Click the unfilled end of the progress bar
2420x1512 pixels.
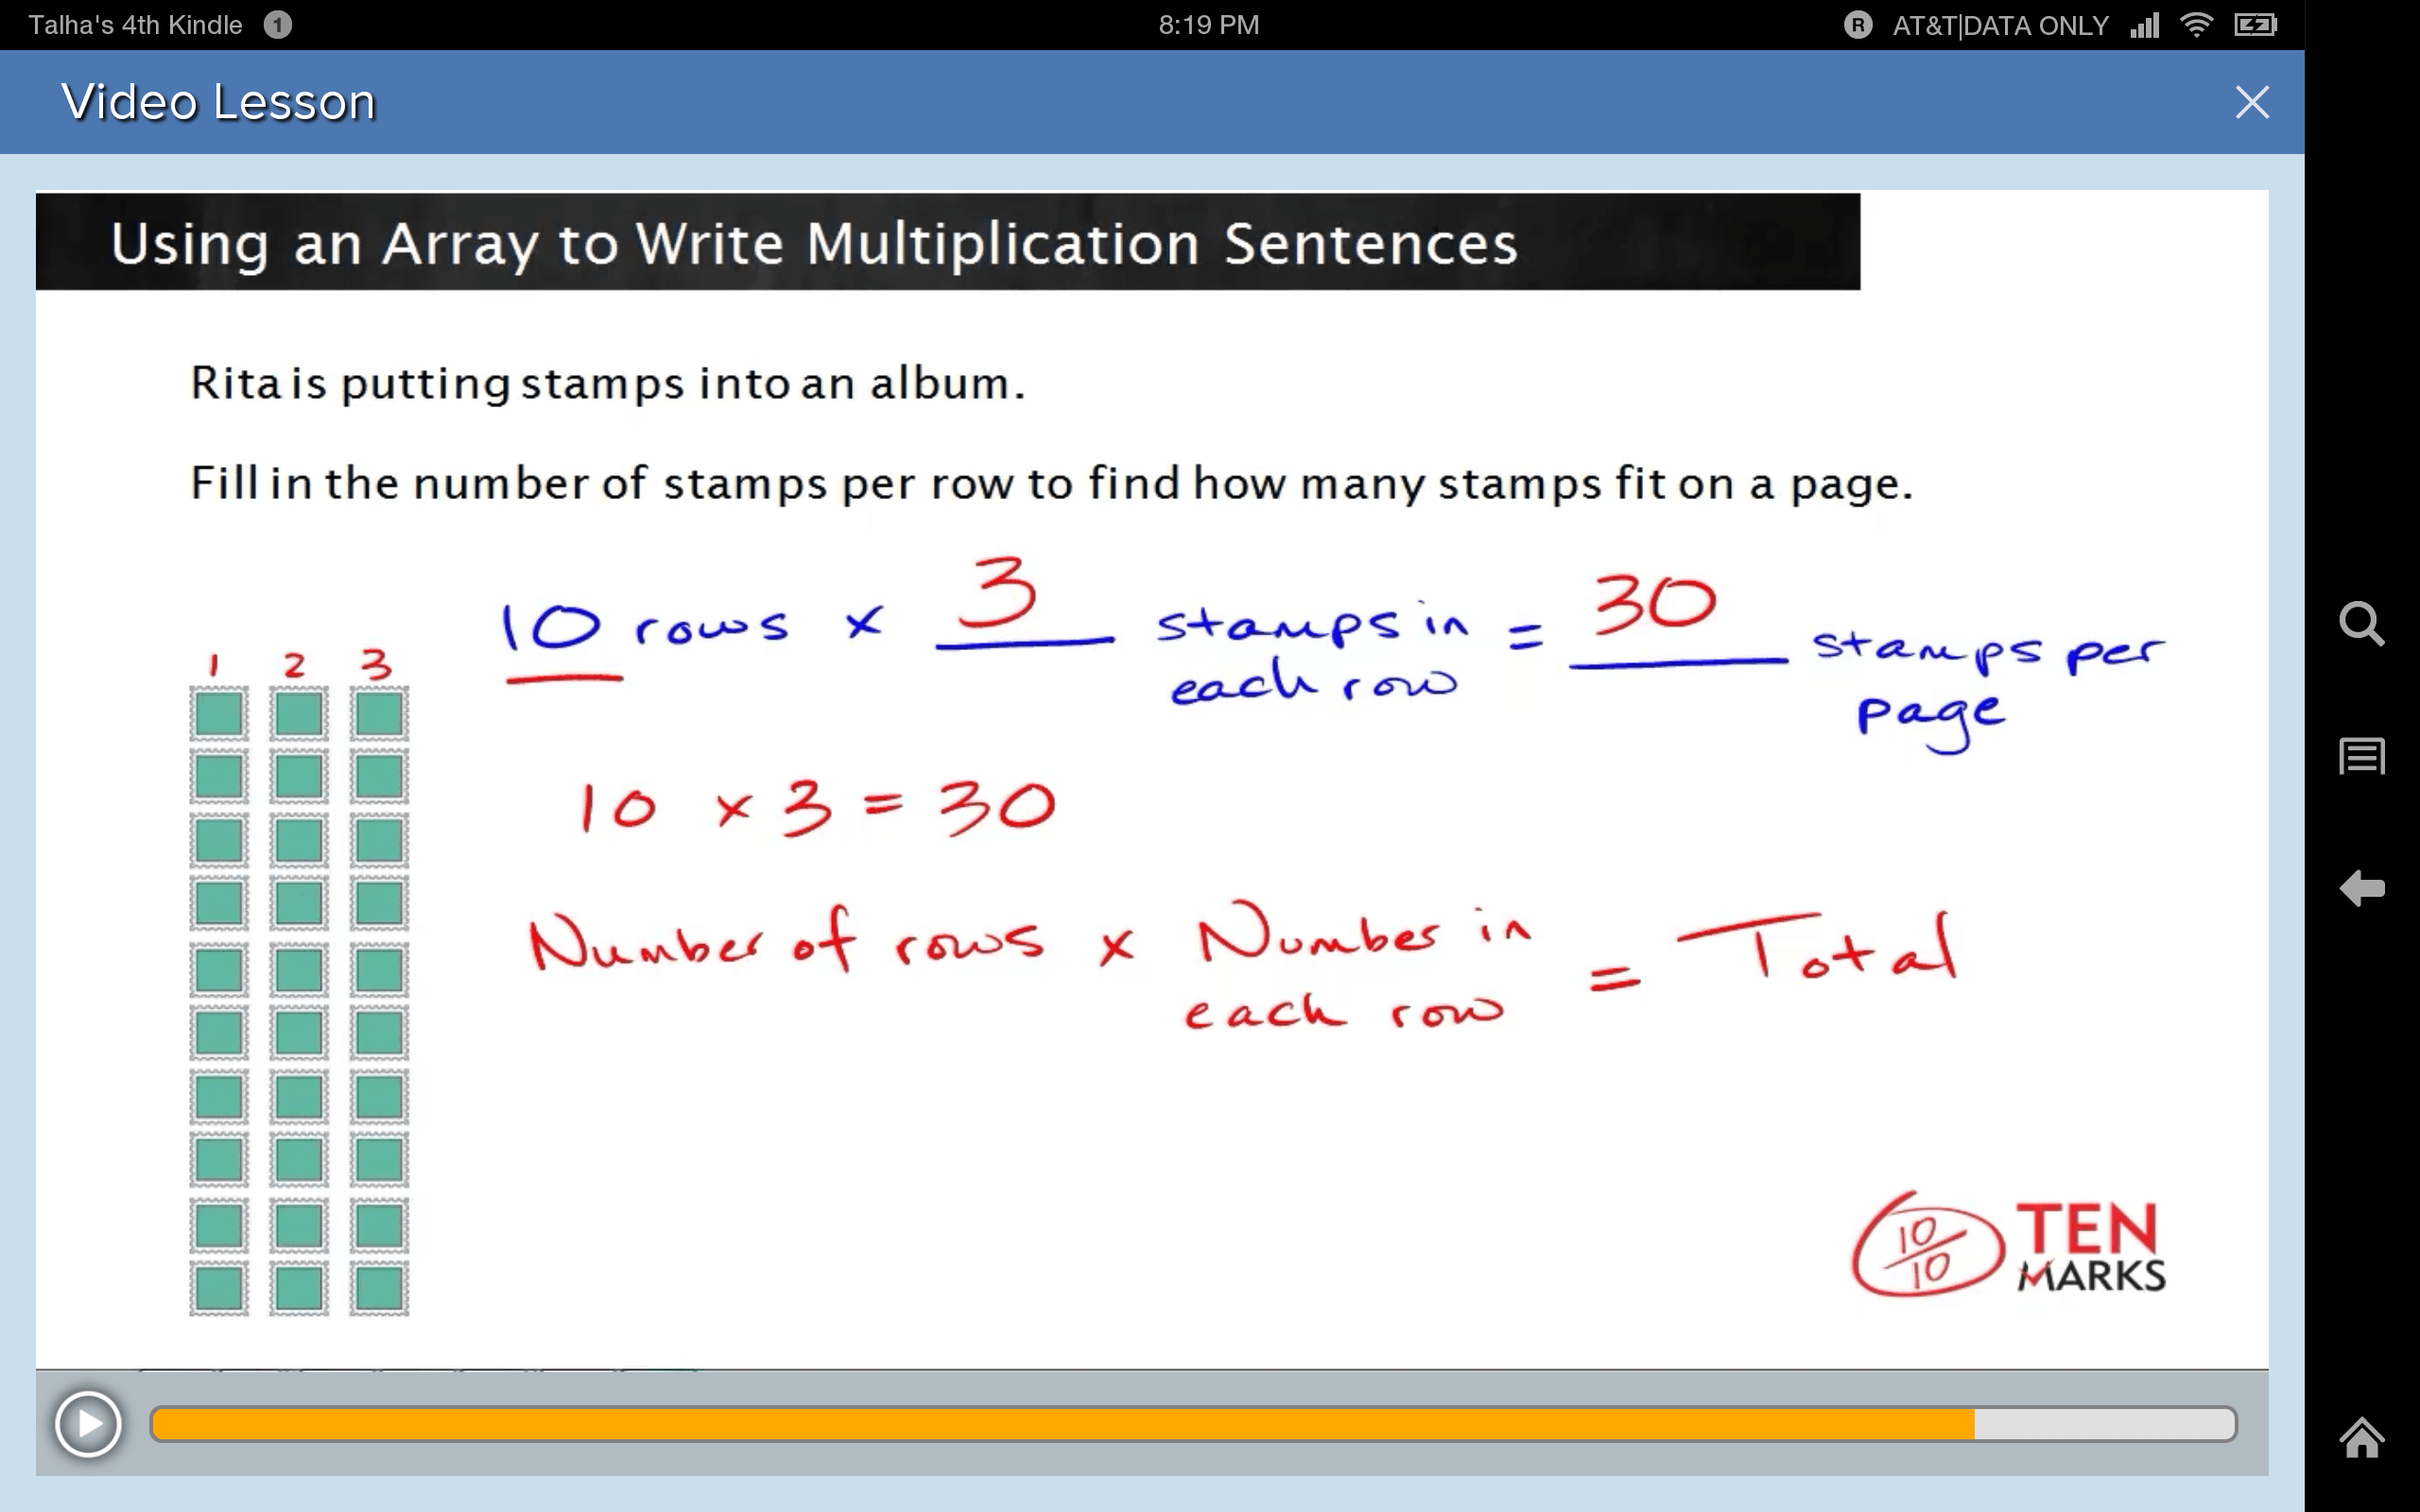click(2100, 1424)
